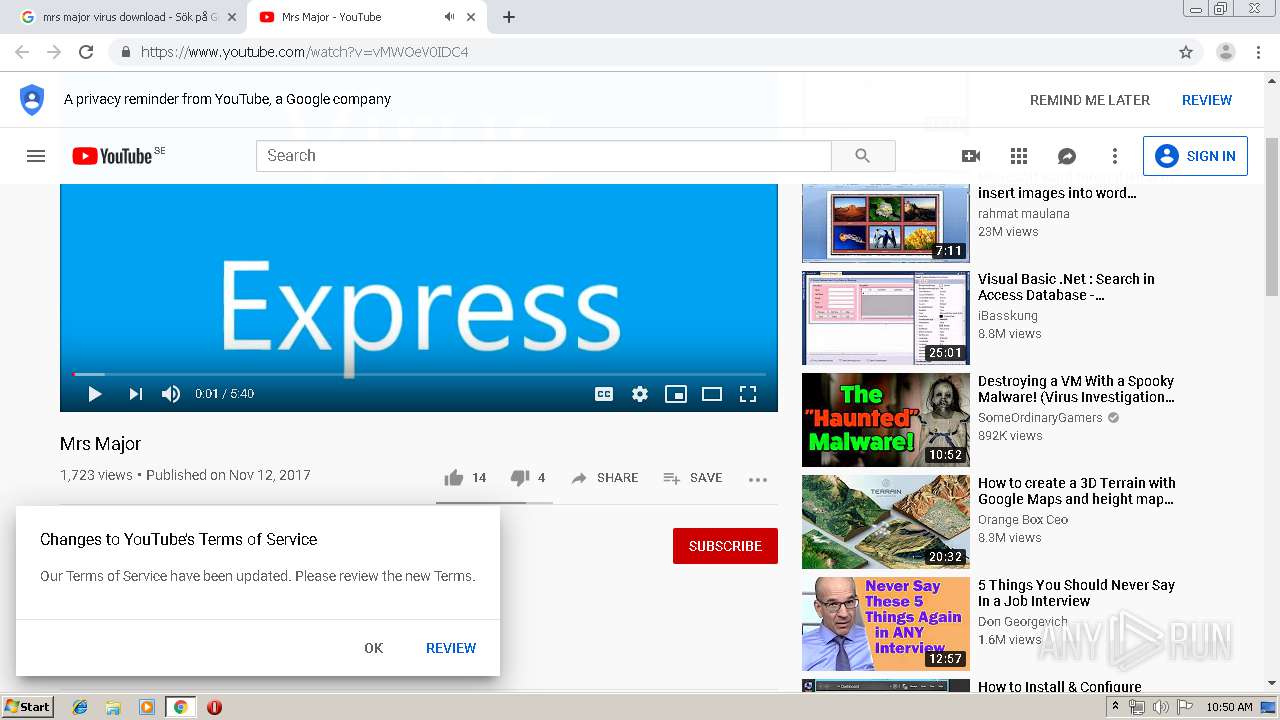Viewport: 1280px width, 720px height.
Task: Open the Windows Start menu
Action: tap(27, 707)
